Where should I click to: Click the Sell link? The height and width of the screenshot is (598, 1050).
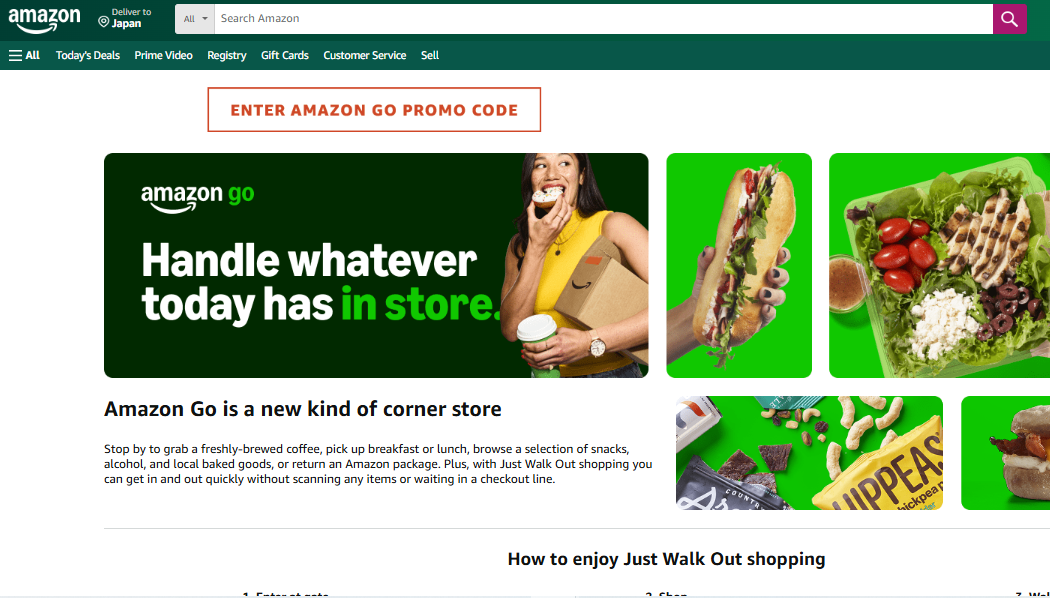[x=430, y=56]
